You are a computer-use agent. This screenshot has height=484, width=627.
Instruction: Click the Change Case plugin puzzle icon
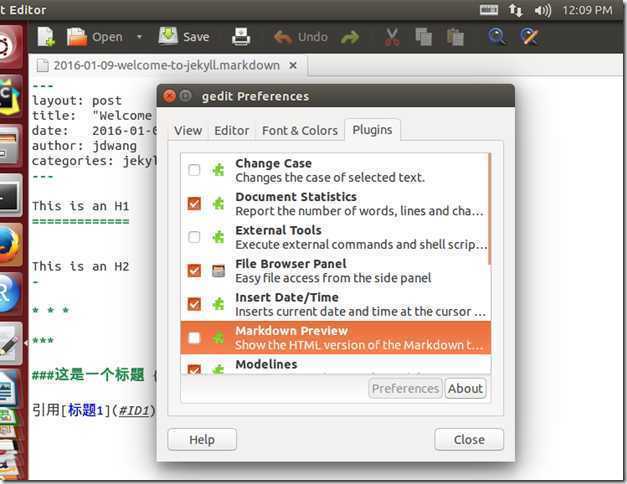[x=218, y=170]
